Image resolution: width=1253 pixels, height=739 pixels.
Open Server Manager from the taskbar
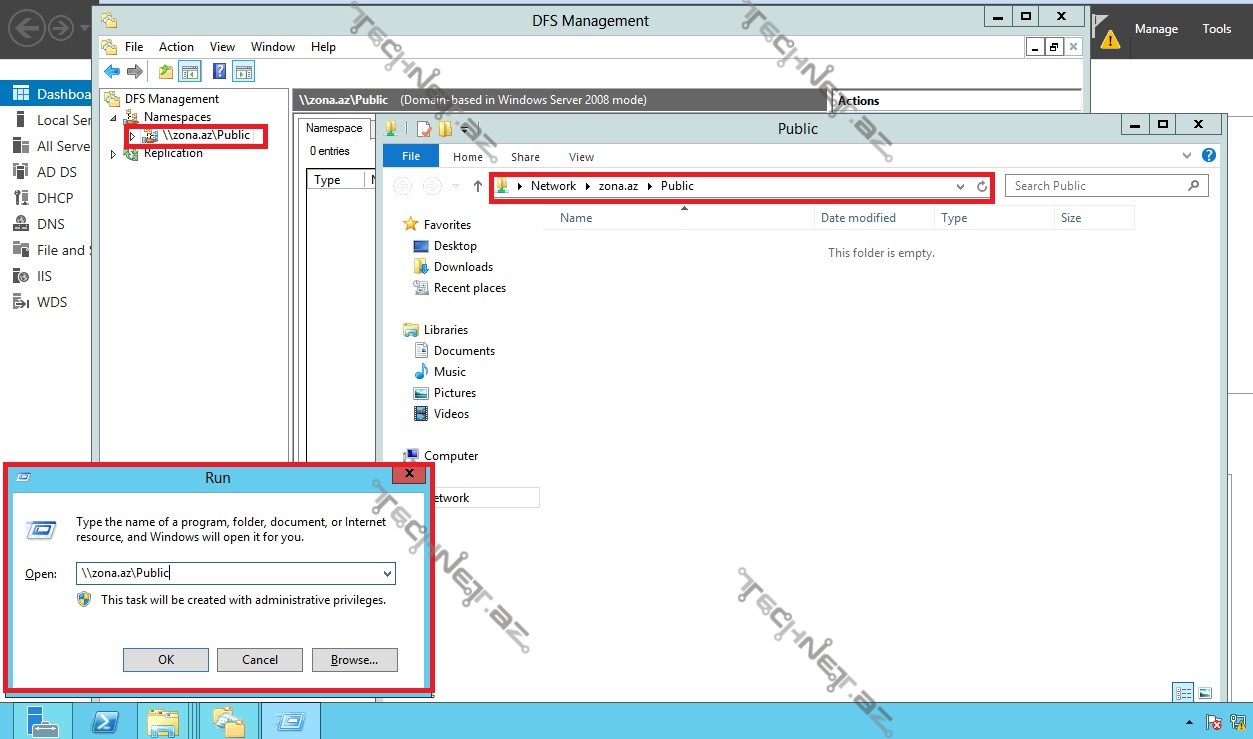pos(42,721)
